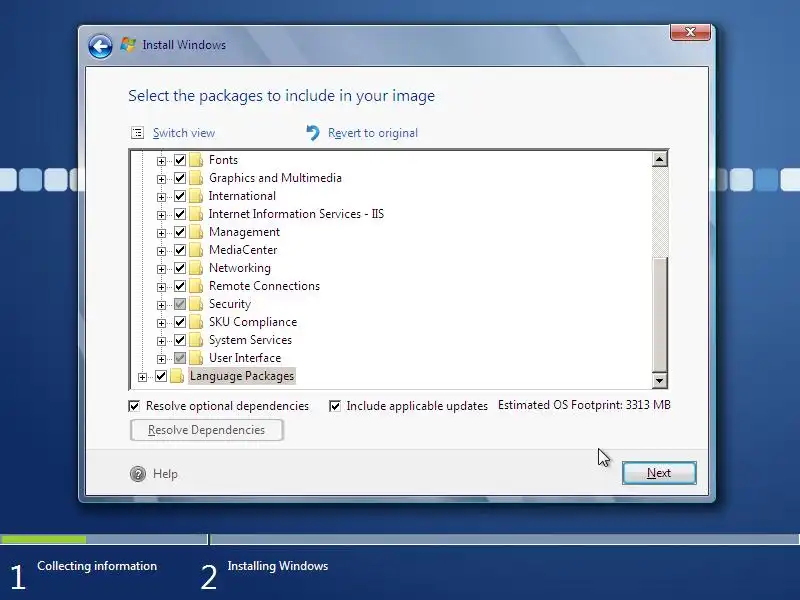Disable the Networking package checkbox
This screenshot has width=800, height=600.
click(180, 268)
